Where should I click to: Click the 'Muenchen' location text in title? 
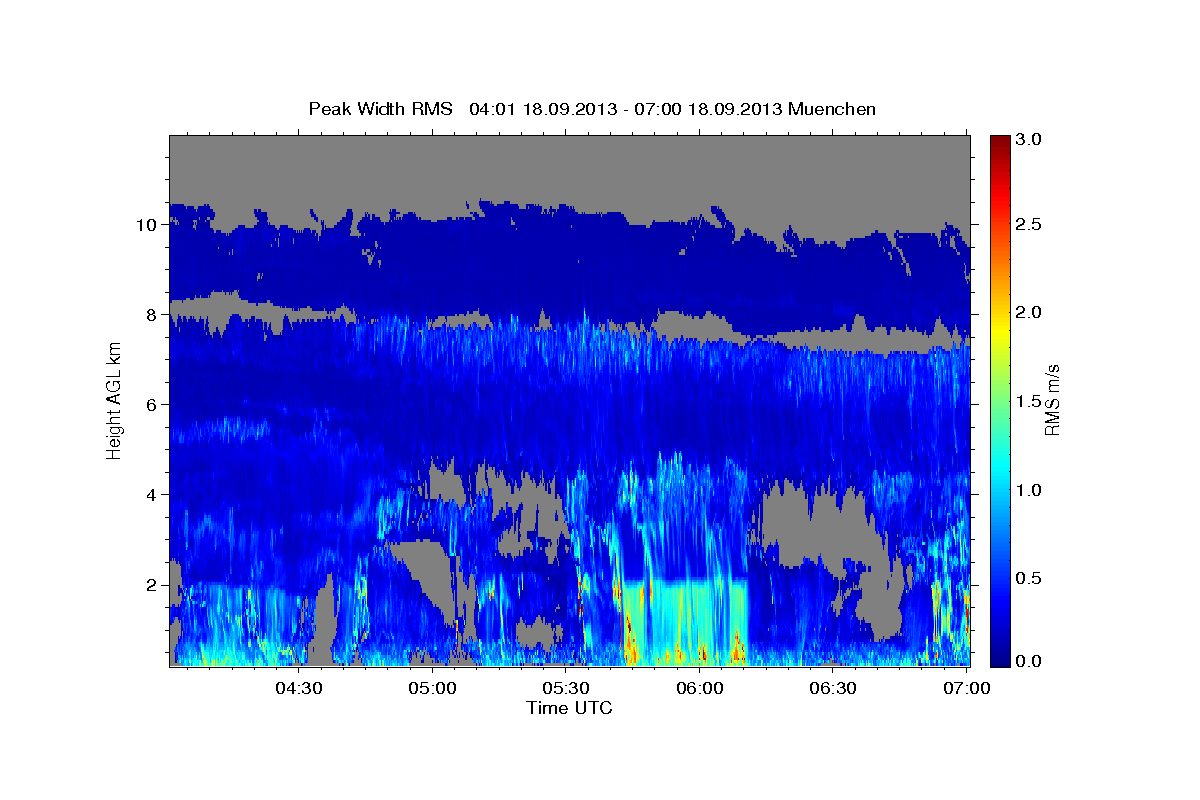832,109
